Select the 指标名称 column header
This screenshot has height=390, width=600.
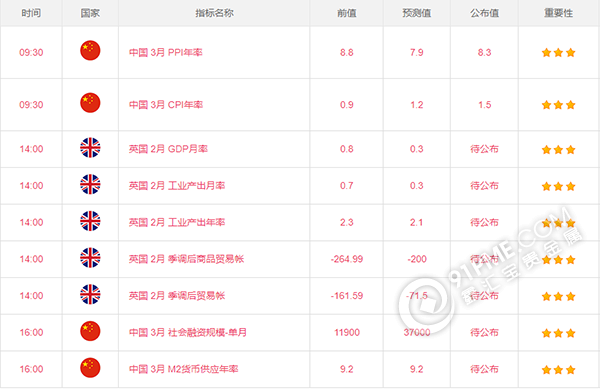[x=214, y=13]
